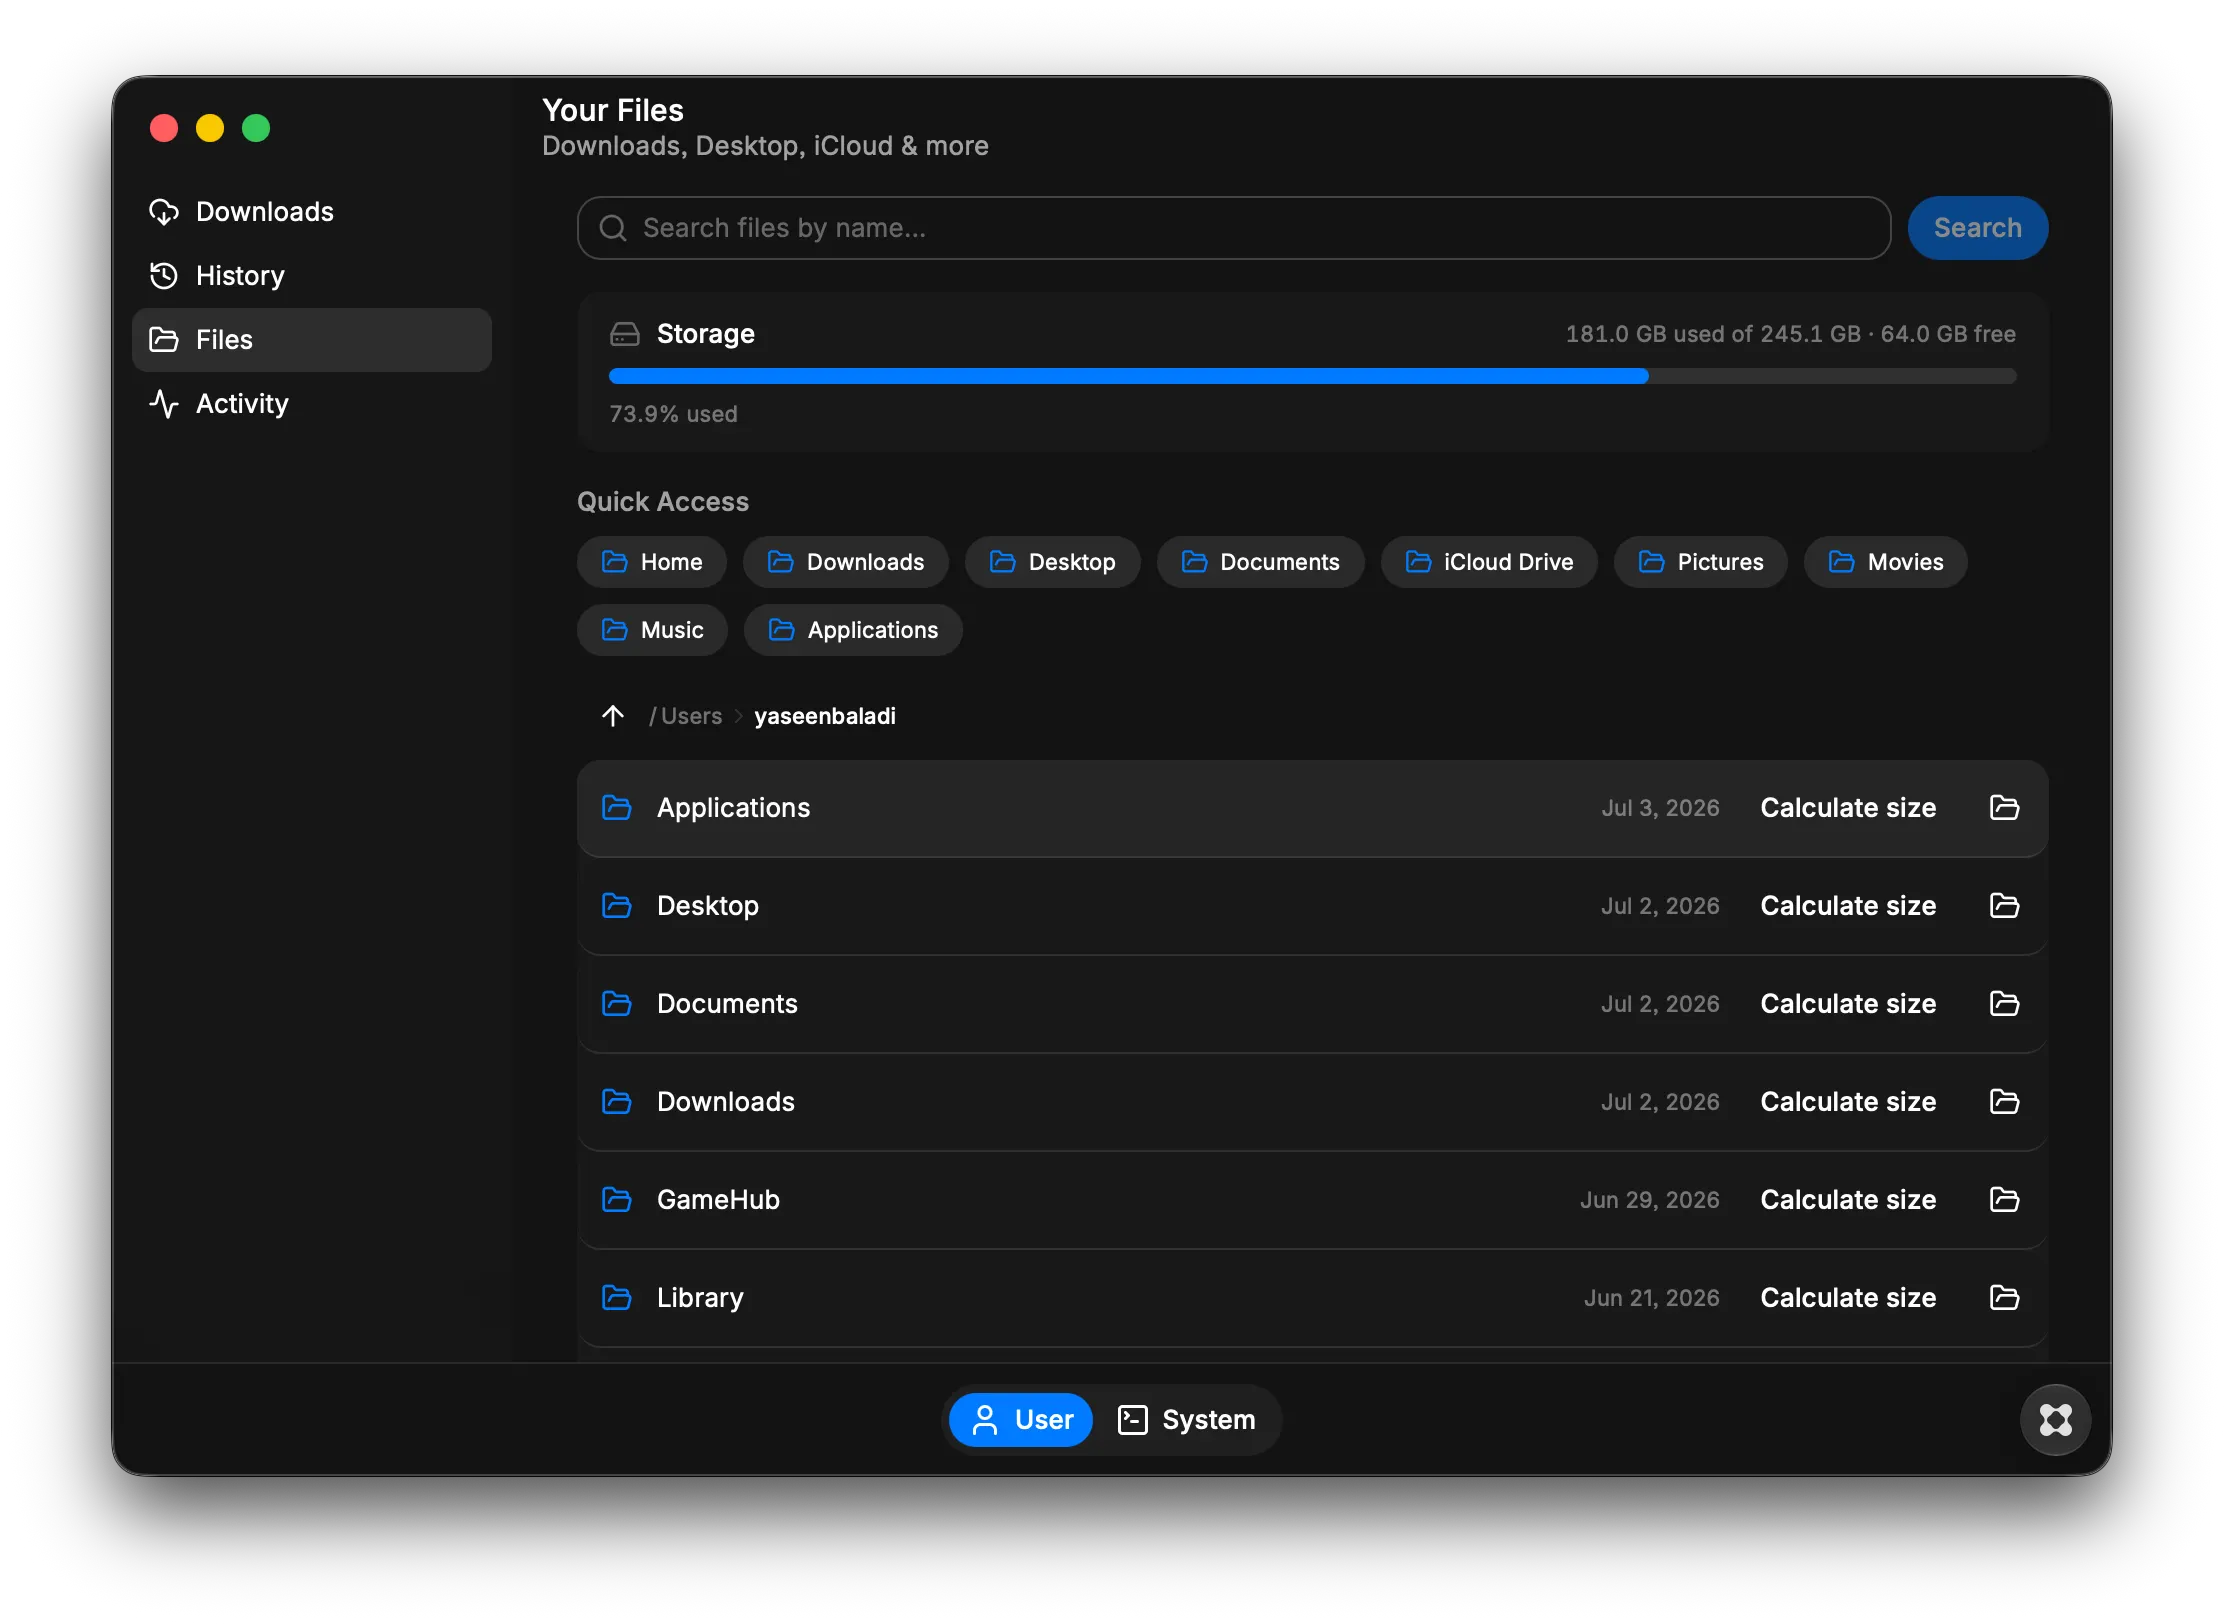Open the History sidebar section

tap(311, 276)
